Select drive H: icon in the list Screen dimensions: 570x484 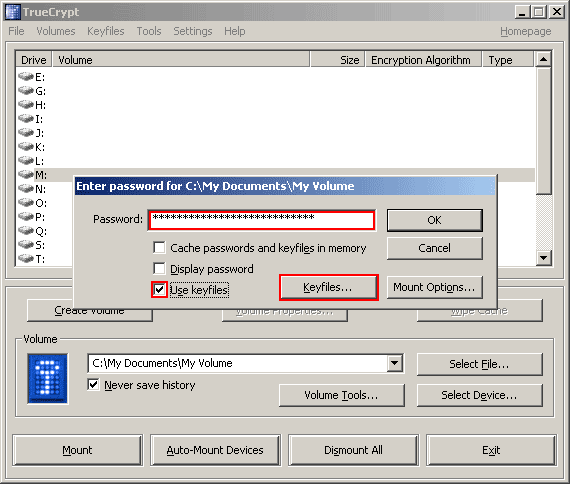pyautogui.click(x=26, y=105)
